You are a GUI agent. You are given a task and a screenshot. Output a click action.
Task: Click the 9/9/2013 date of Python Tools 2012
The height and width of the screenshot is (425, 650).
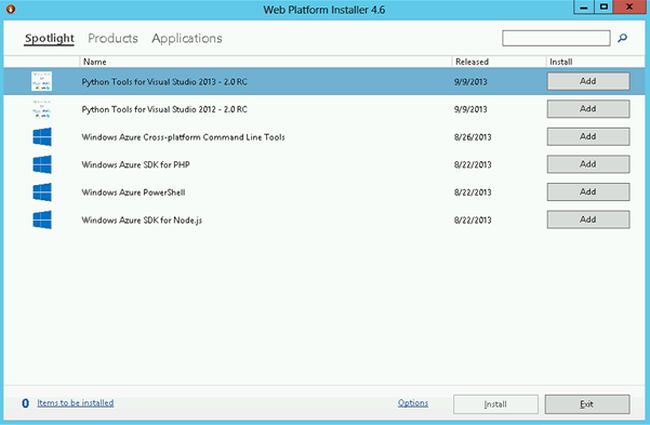[x=471, y=109]
